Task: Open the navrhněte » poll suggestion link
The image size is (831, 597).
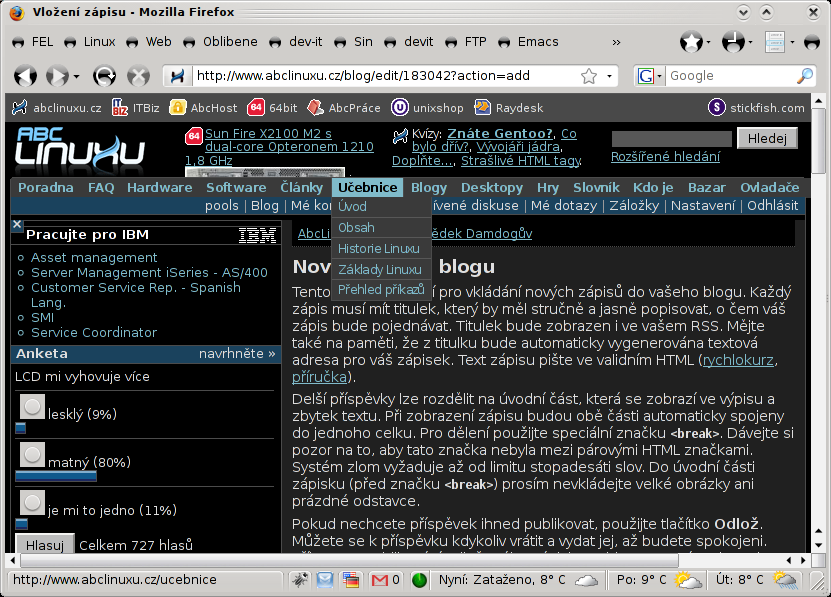Action: pyautogui.click(x=237, y=354)
